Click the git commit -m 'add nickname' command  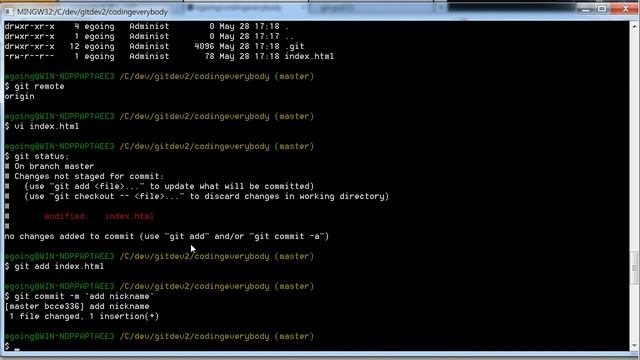[x=79, y=296]
